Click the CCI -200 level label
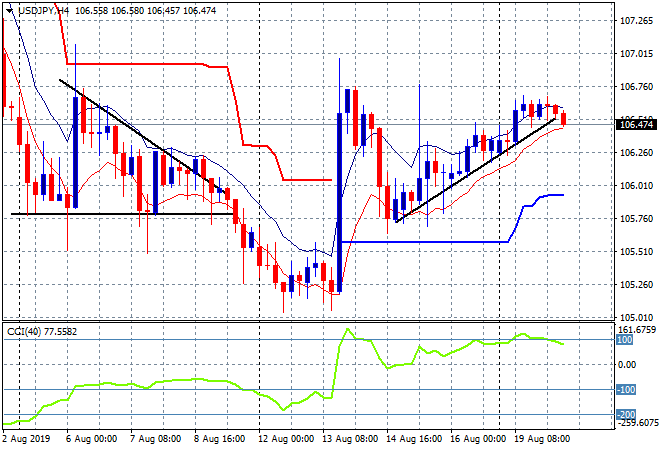Image resolution: width=660 pixels, height=450 pixels. click(x=626, y=415)
